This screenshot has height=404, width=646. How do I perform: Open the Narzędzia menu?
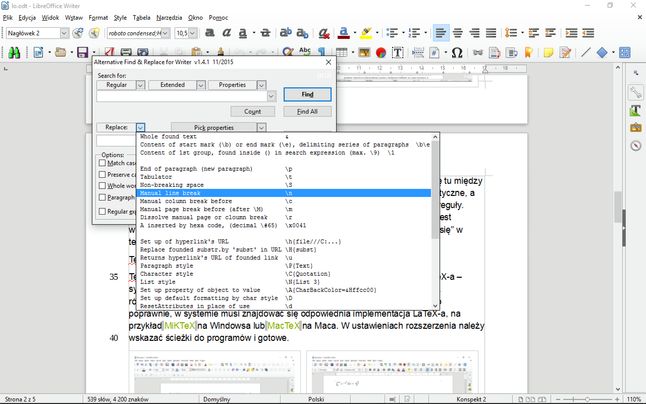pyautogui.click(x=169, y=18)
